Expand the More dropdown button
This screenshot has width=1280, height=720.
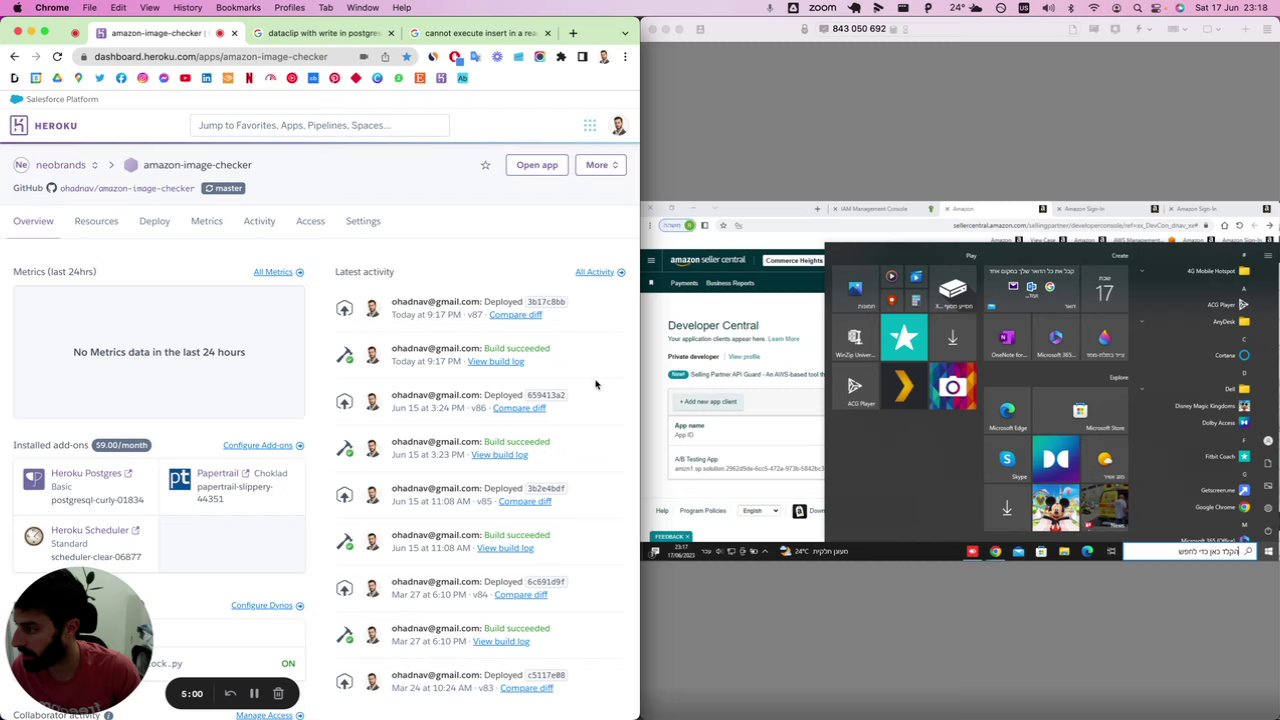pyautogui.click(x=601, y=165)
